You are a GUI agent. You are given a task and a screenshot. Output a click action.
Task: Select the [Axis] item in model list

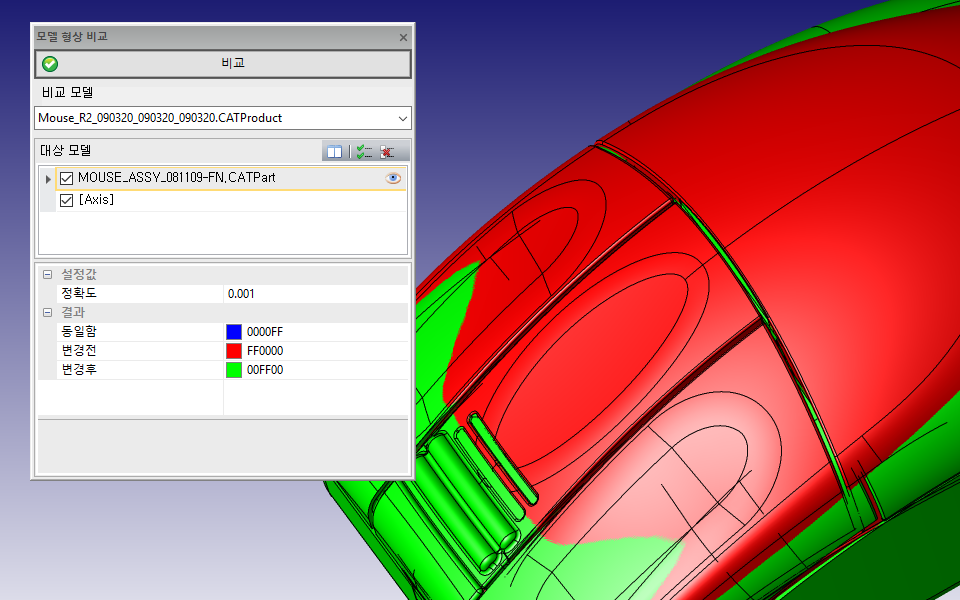96,200
